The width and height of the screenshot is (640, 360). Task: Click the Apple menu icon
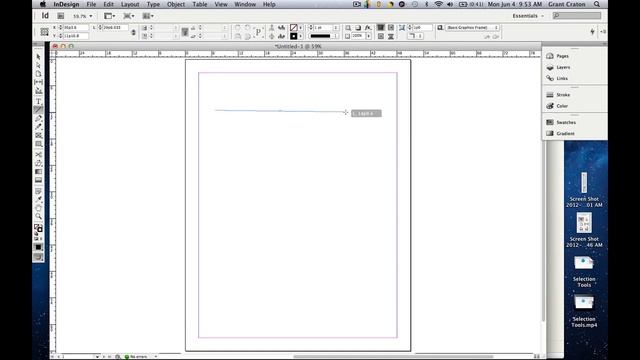coord(42,4)
